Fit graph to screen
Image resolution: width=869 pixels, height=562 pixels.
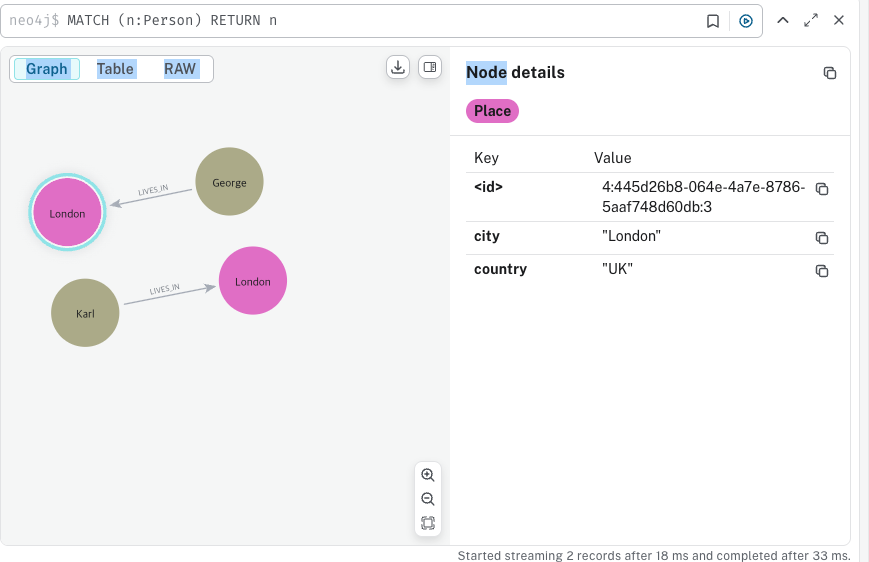(x=428, y=523)
